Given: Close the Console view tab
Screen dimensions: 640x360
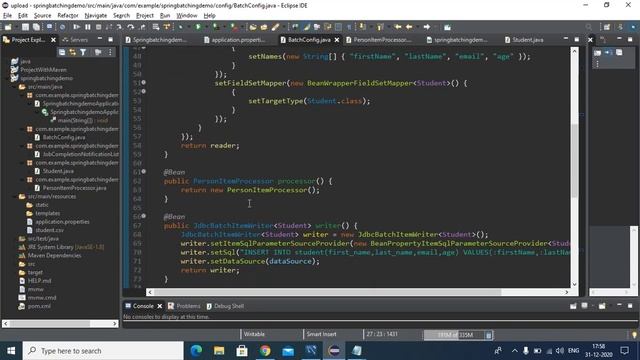Looking at the screenshot, I should 160,306.
